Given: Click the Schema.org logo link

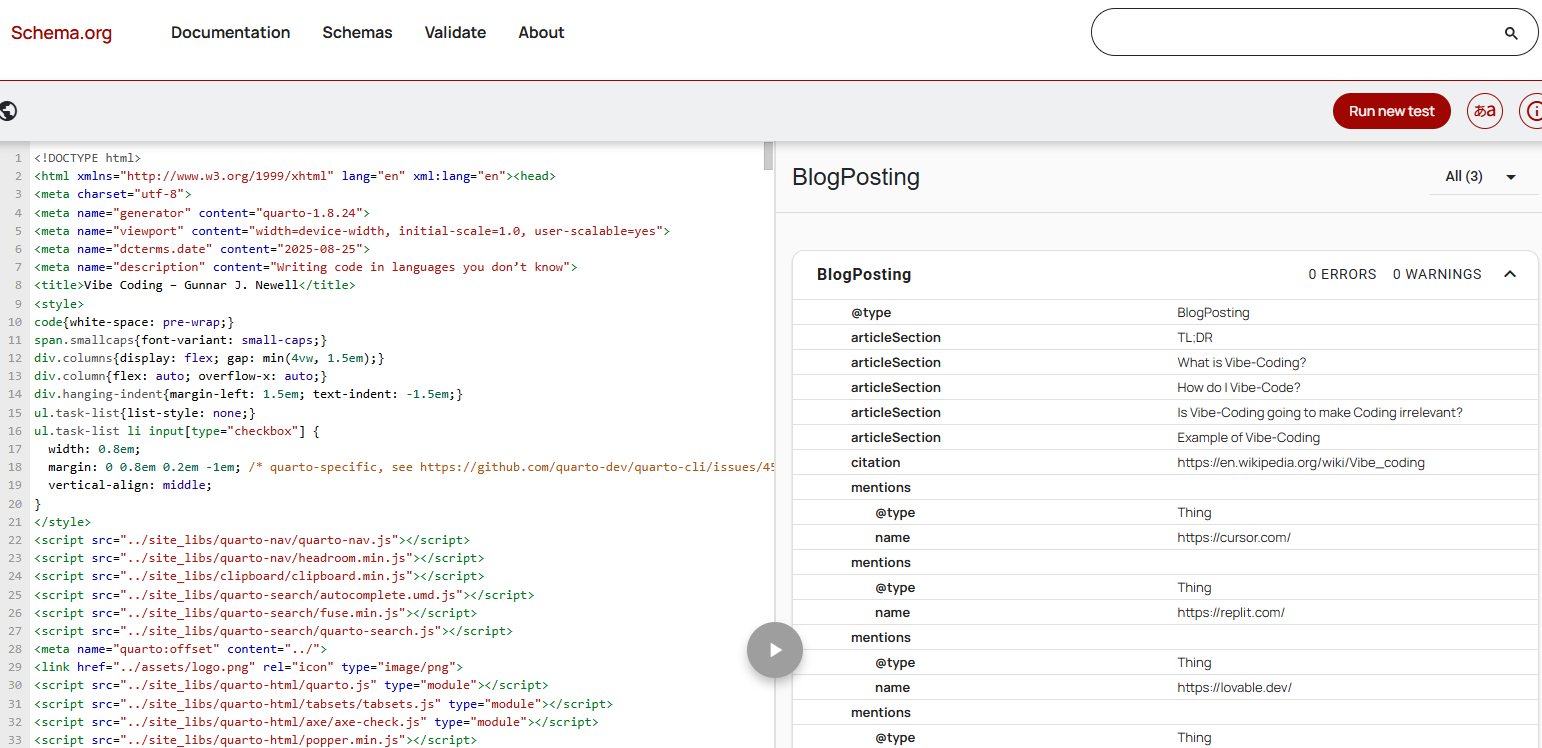Looking at the screenshot, I should point(61,33).
